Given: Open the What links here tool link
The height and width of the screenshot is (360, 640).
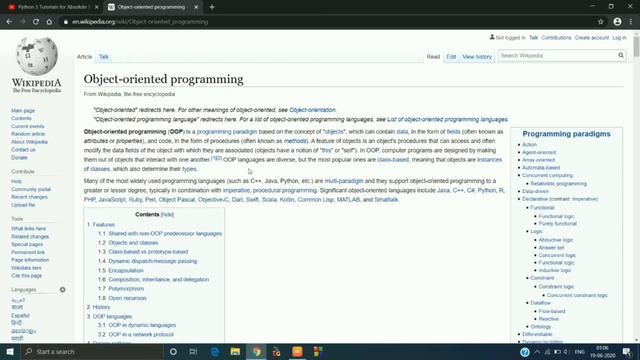Looking at the screenshot, I should tap(28, 229).
